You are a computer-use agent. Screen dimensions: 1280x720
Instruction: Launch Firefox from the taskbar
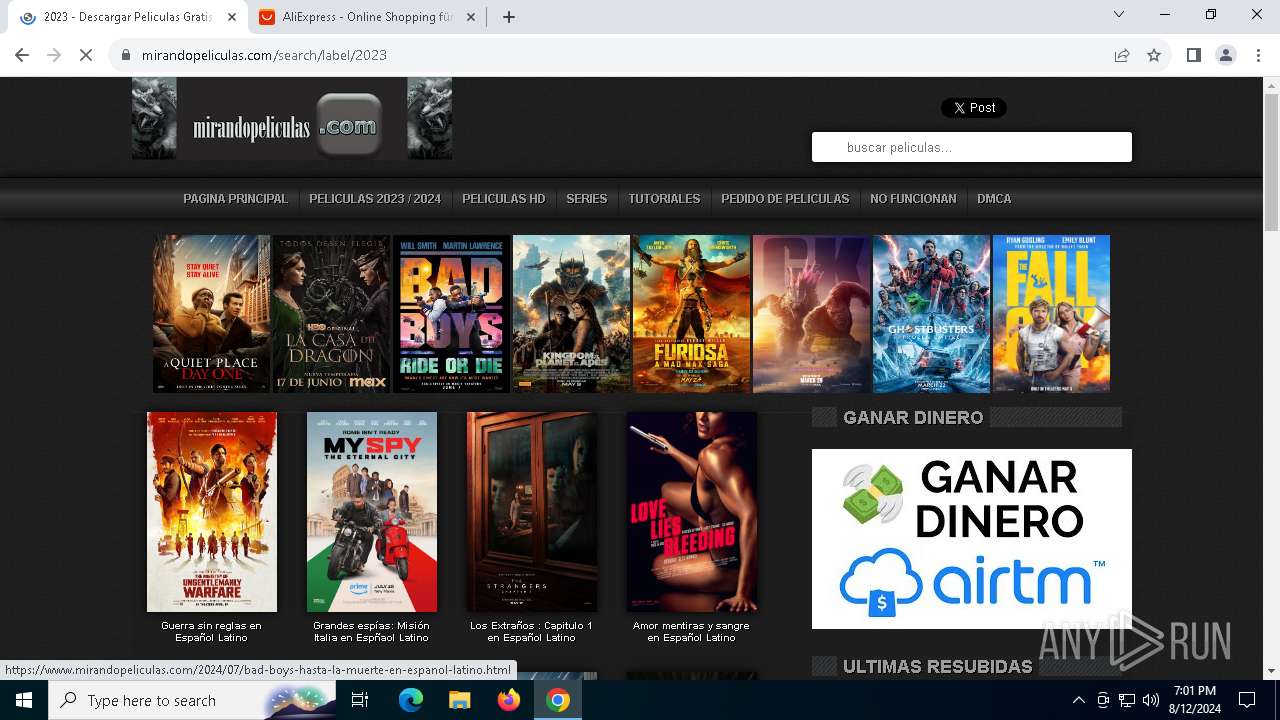coord(508,700)
